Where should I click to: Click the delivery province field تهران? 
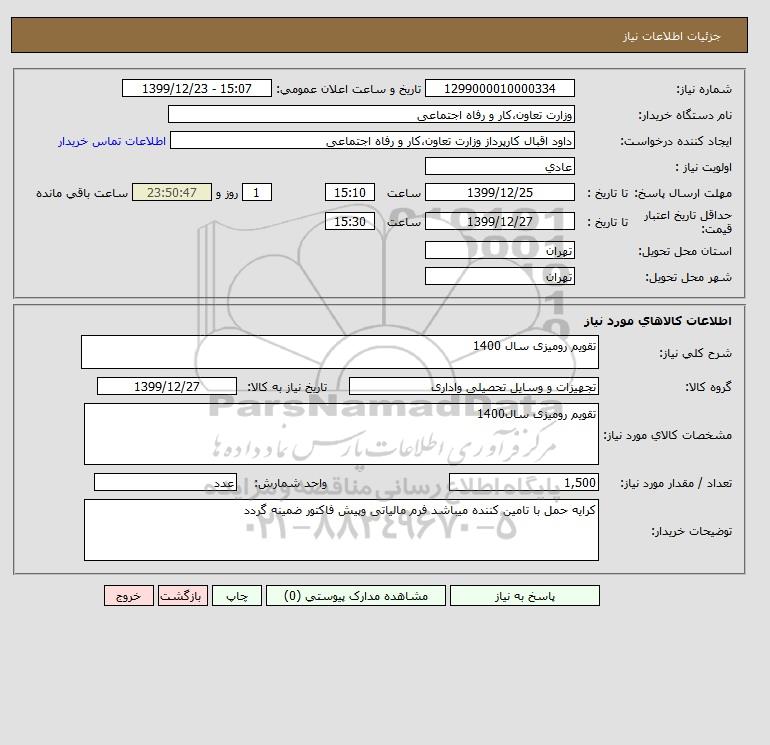click(499, 250)
